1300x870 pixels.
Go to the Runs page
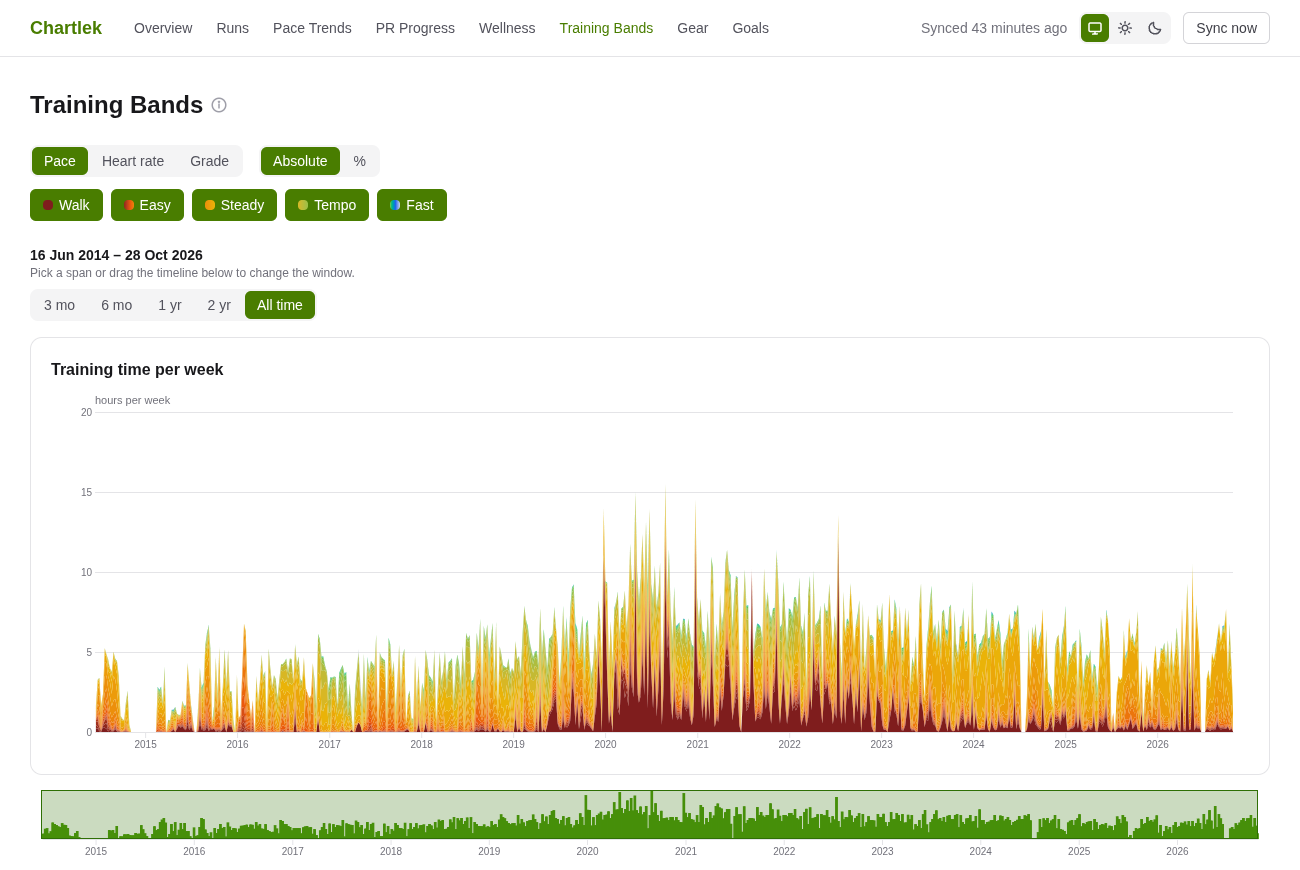point(233,28)
